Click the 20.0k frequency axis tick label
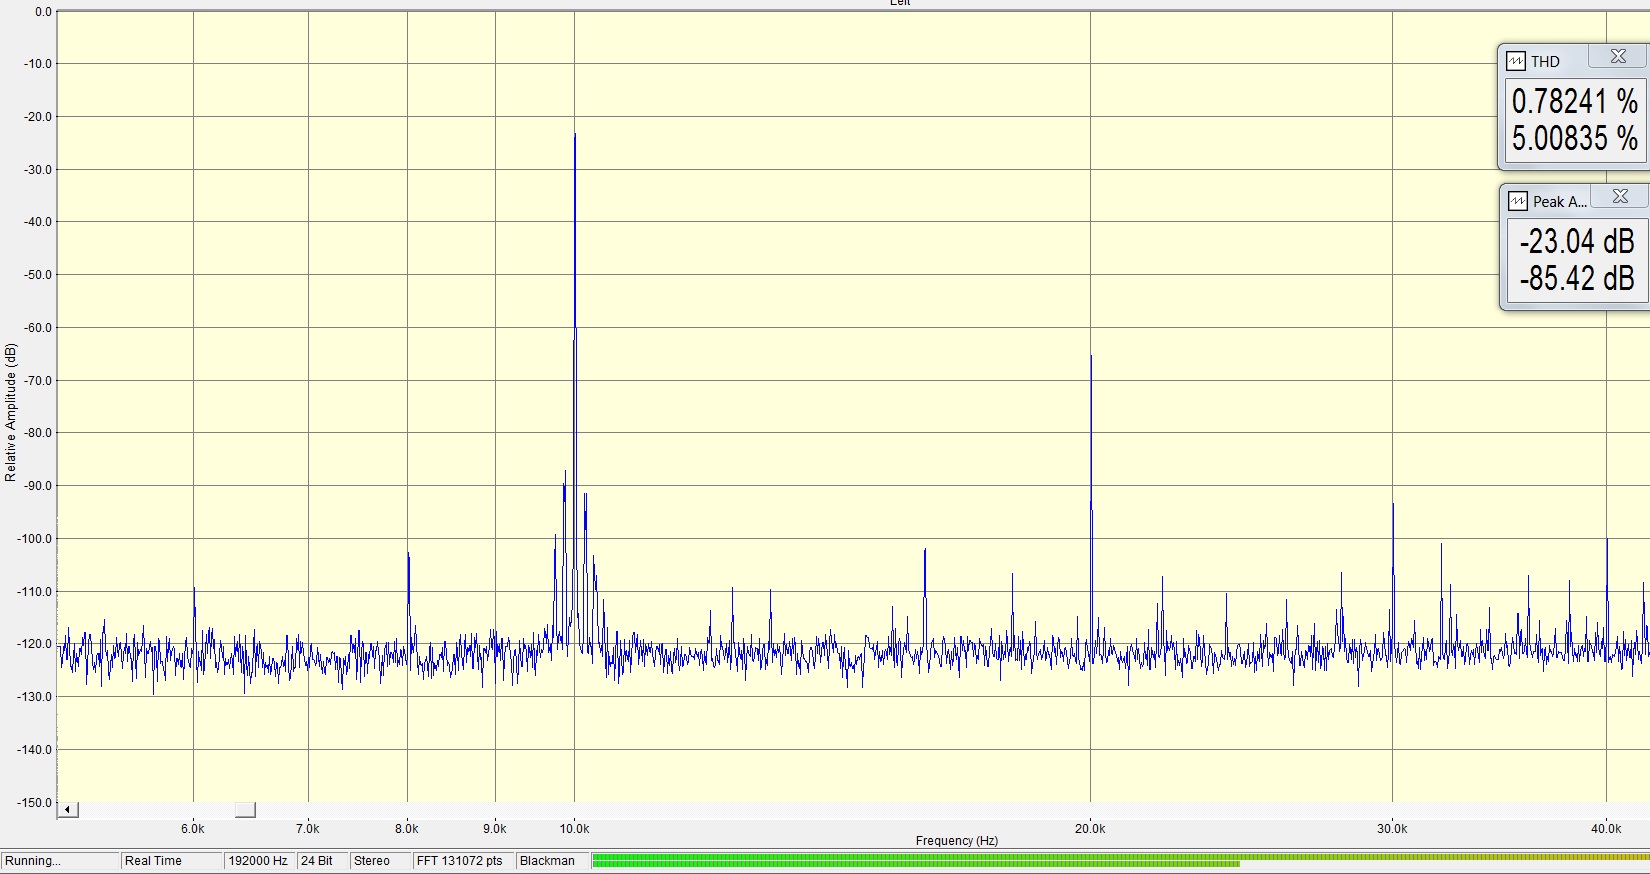1650x874 pixels. (1090, 828)
